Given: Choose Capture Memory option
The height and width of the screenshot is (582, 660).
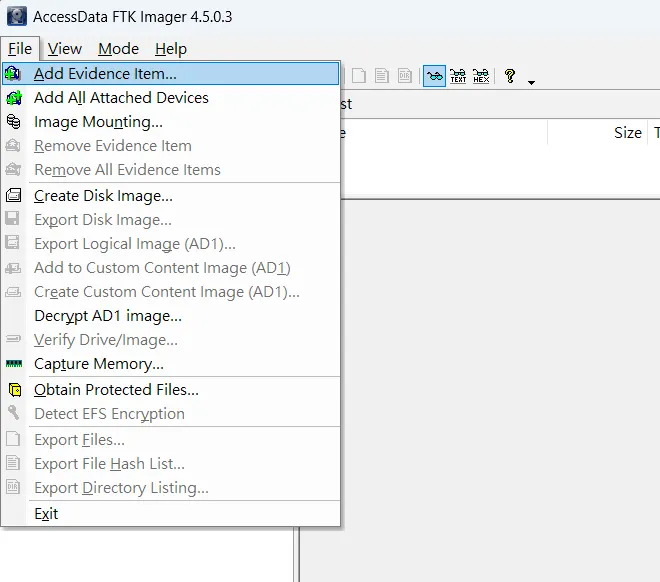Looking at the screenshot, I should click(x=170, y=364).
